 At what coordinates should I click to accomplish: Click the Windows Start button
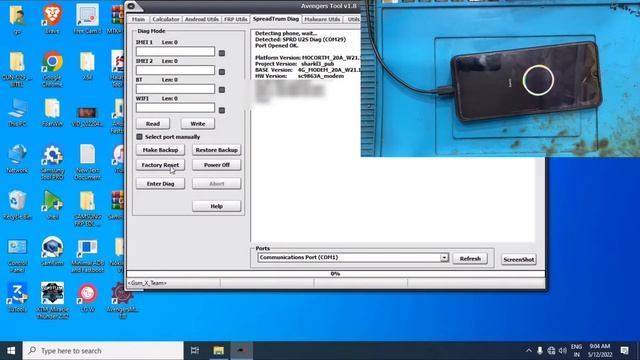point(11,351)
